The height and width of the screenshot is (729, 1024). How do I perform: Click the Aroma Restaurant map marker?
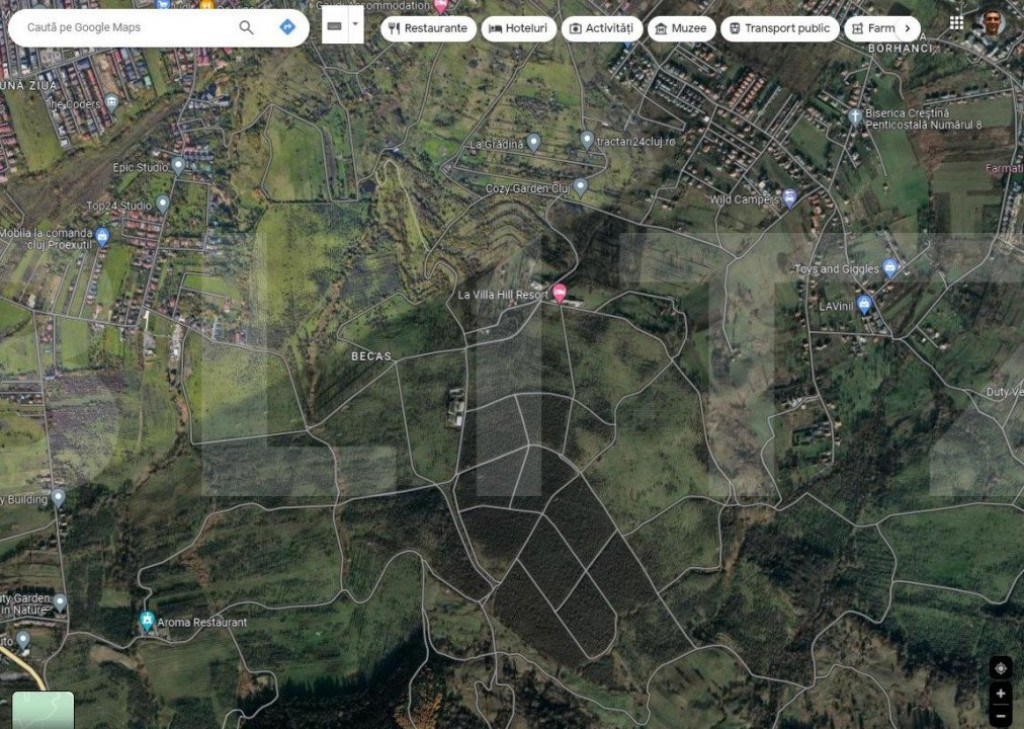point(148,621)
